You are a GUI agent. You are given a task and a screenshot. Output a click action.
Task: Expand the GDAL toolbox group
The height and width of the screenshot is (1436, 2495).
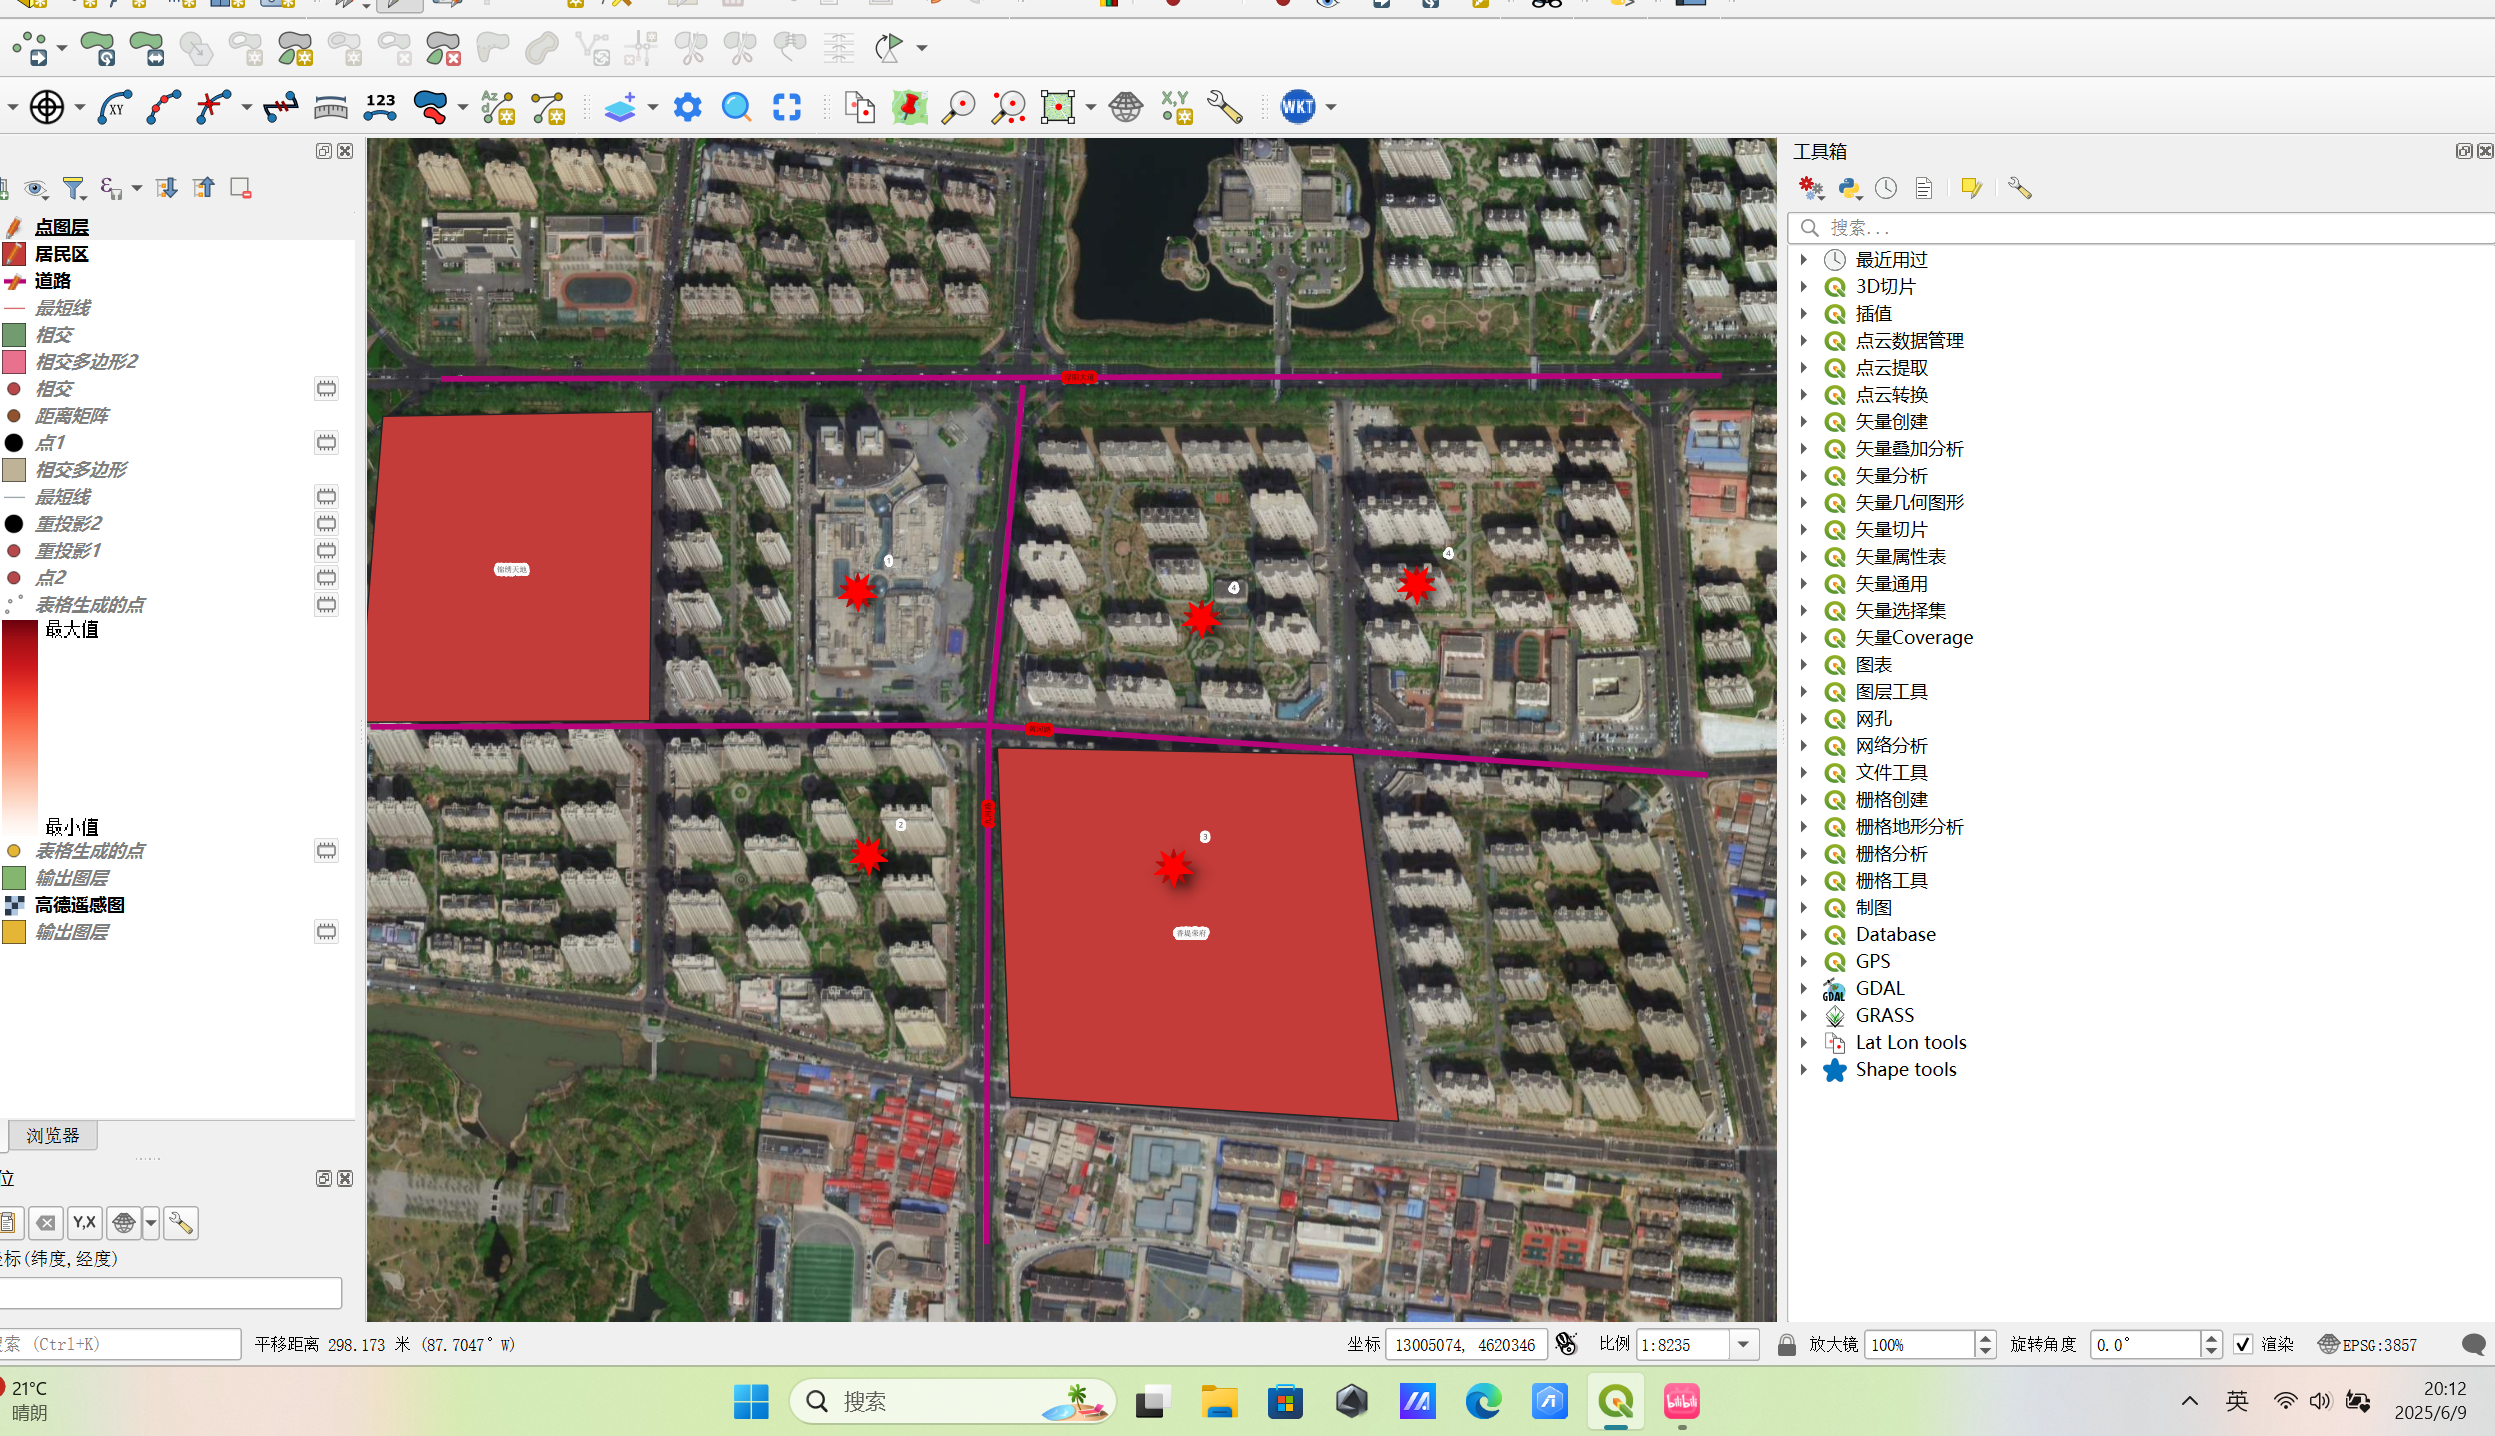click(x=1804, y=988)
